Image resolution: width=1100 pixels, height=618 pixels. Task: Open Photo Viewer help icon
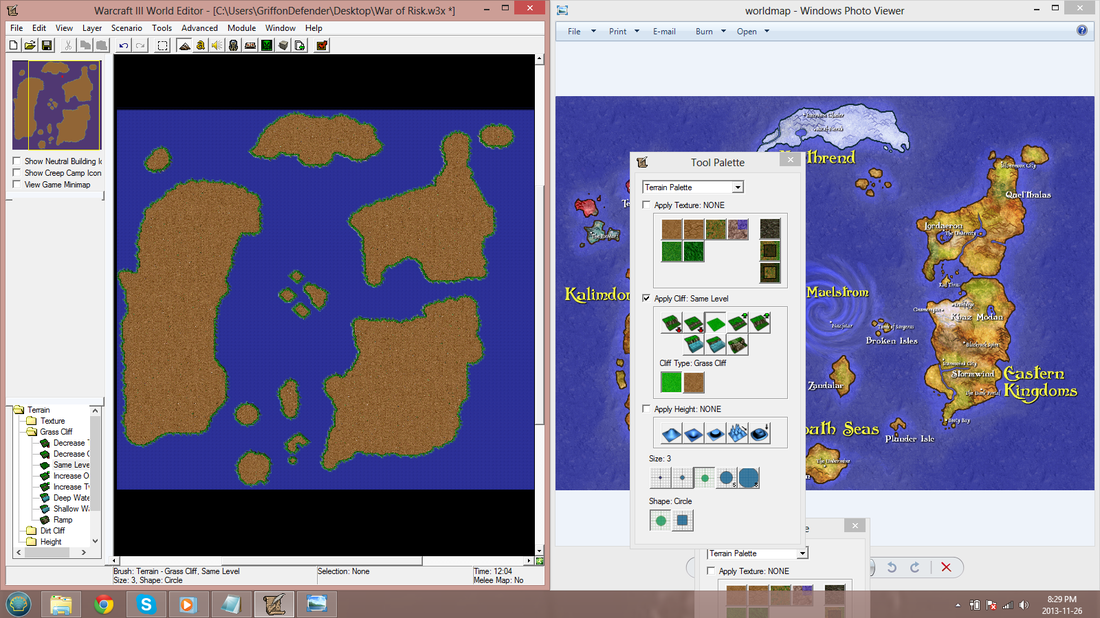1082,30
